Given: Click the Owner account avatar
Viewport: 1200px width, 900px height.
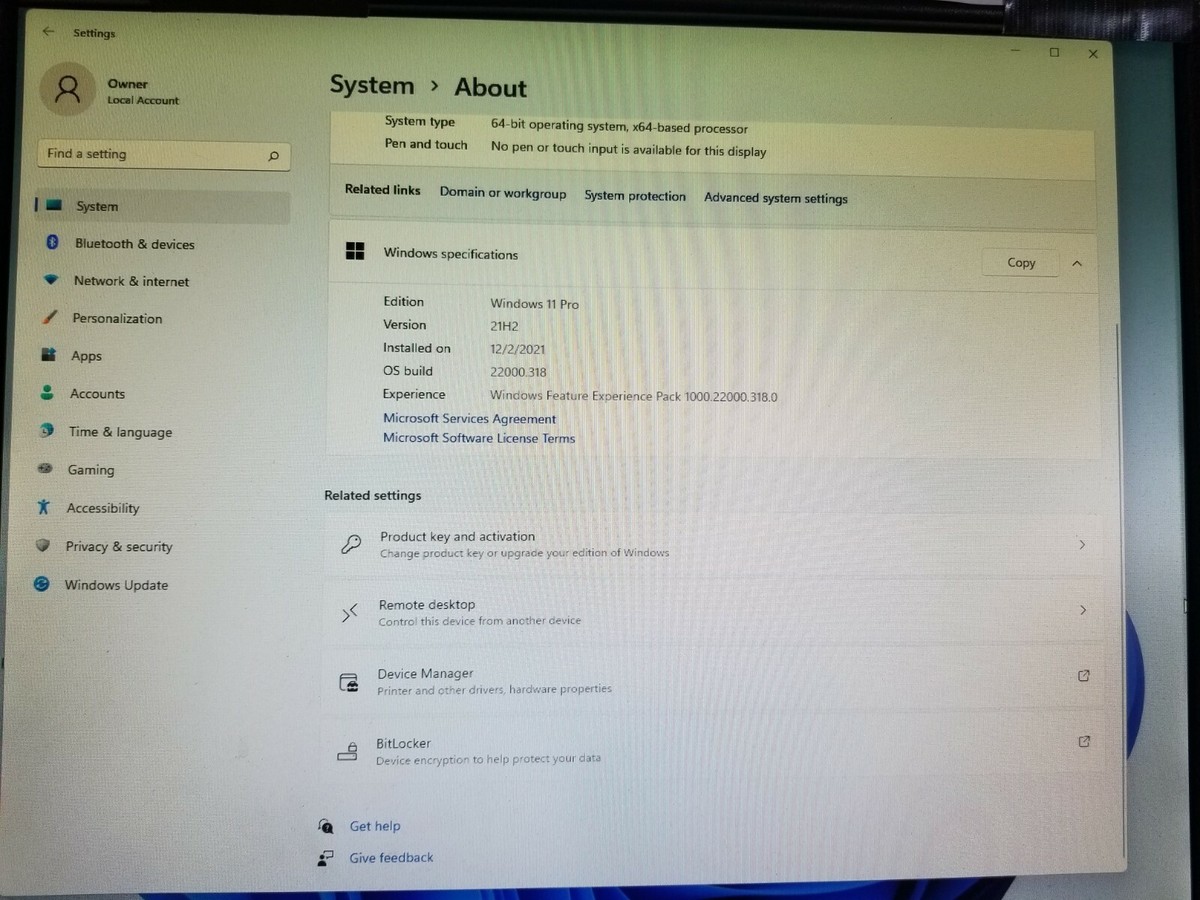Looking at the screenshot, I should point(68,90).
